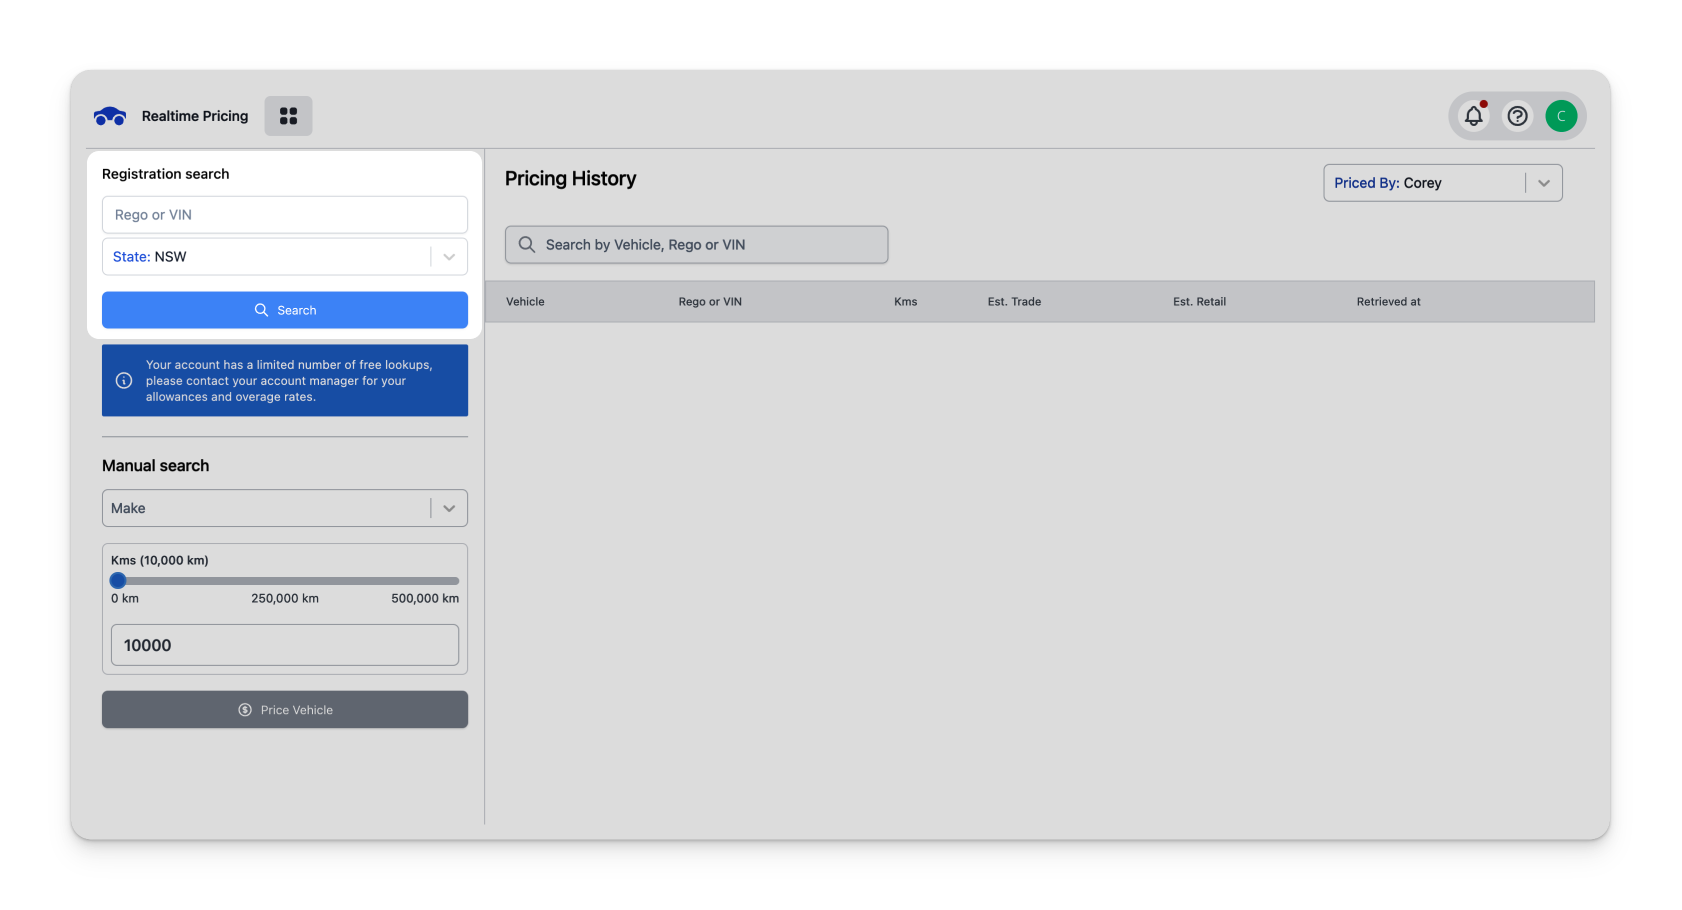Click the Est. Retail column header
This screenshot has width=1682, height=910.
[x=1199, y=302]
